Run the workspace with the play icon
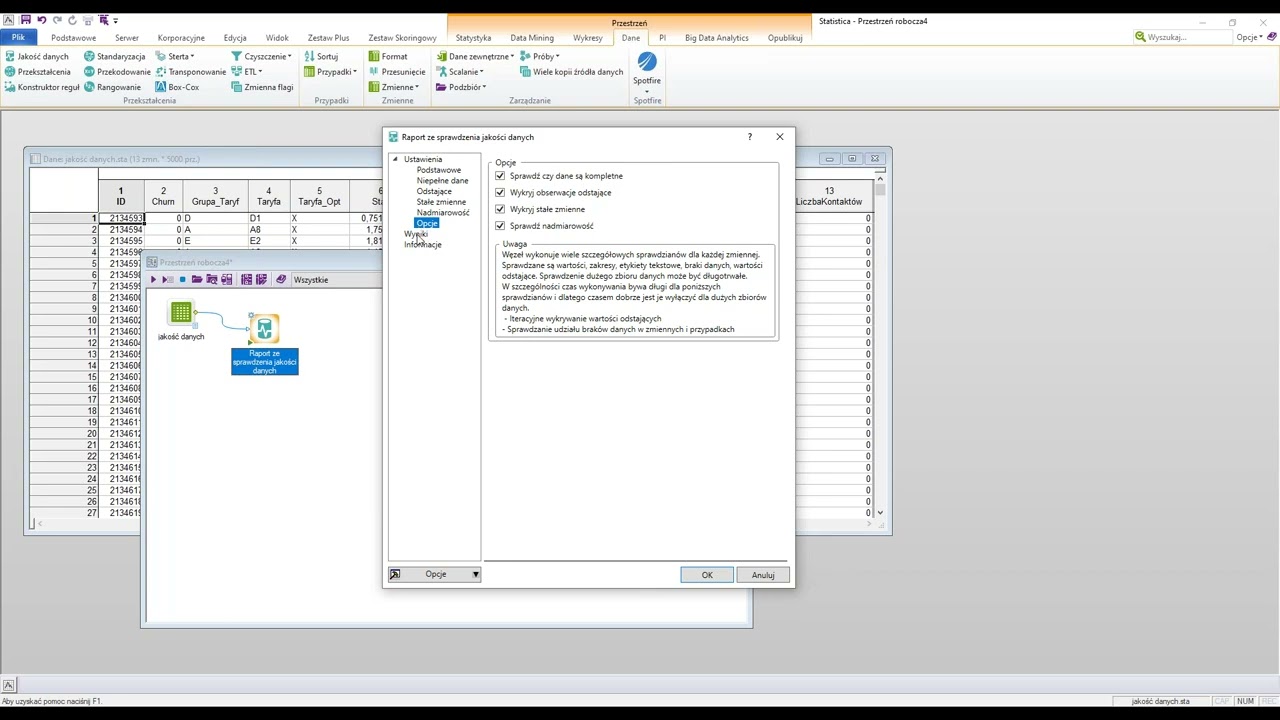This screenshot has height=720, width=1280. tap(153, 280)
